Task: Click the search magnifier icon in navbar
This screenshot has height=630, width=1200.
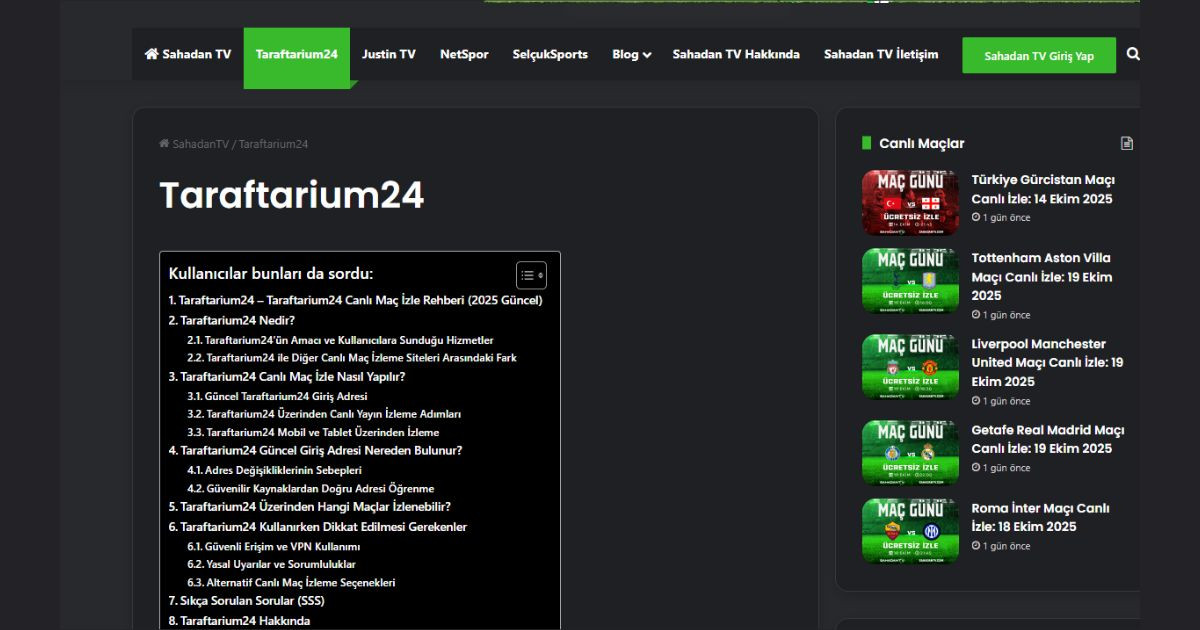Action: click(1132, 55)
